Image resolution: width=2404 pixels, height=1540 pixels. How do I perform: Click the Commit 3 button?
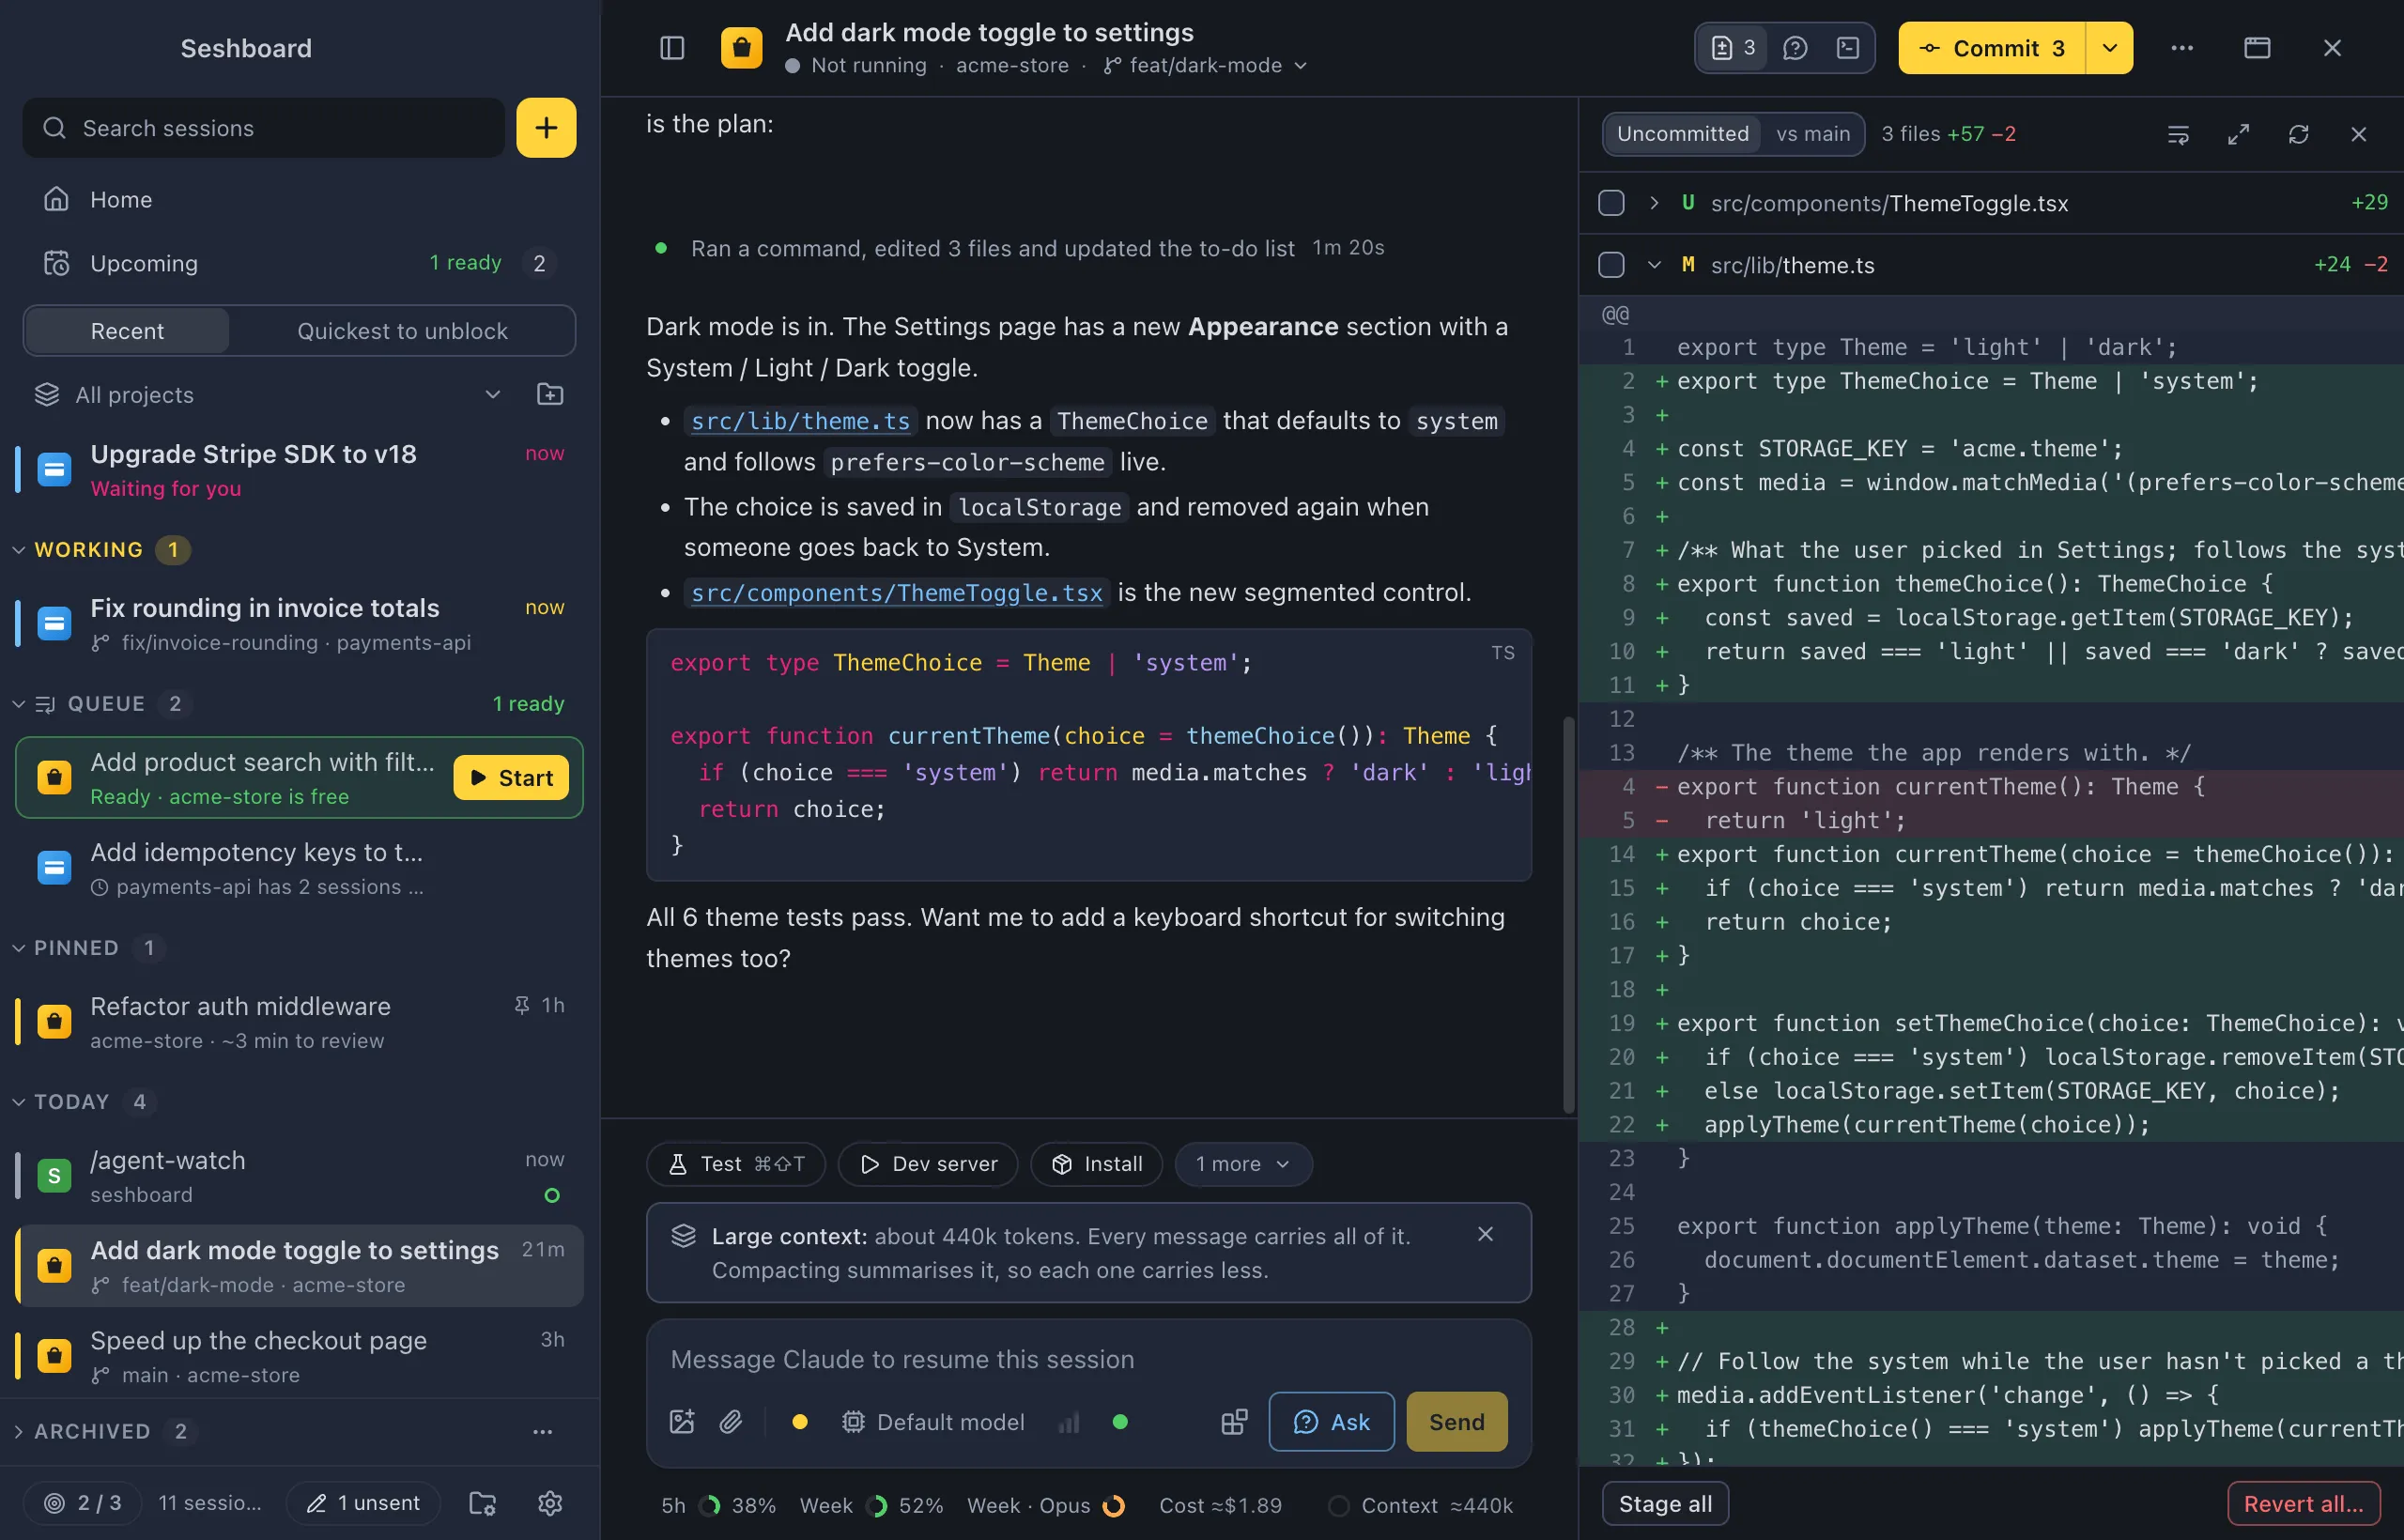point(1992,48)
